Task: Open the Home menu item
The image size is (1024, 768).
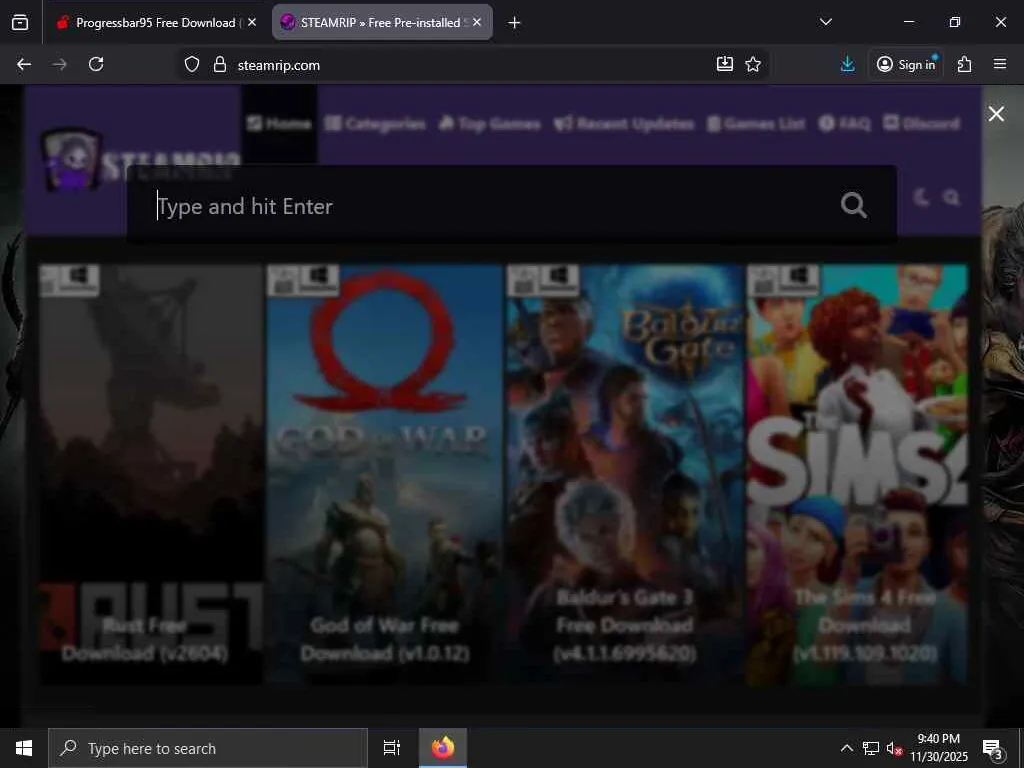Action: coord(280,123)
